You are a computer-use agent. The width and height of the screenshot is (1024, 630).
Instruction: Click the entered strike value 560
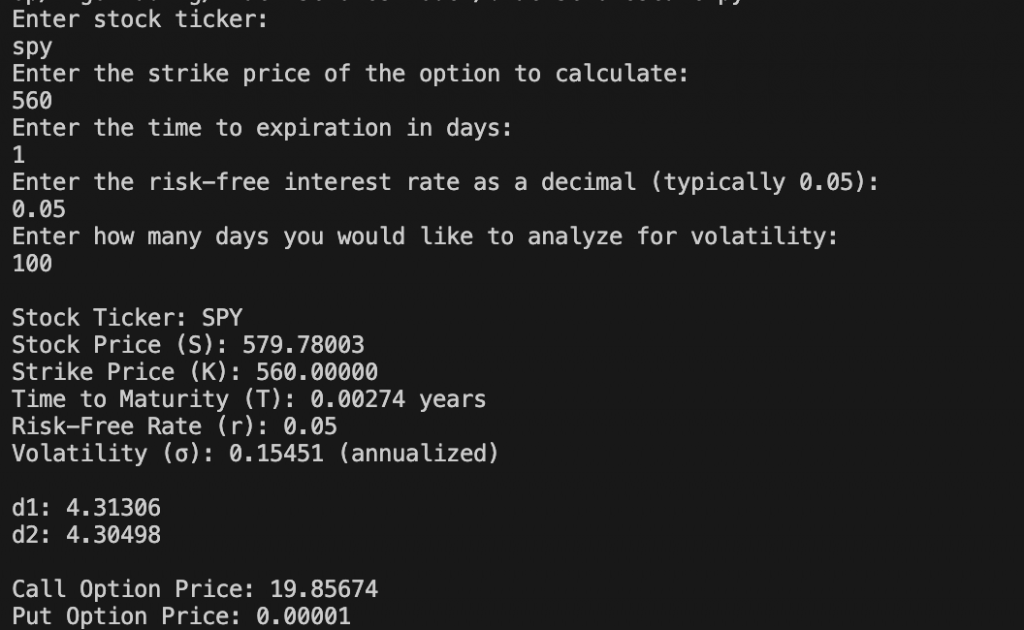[x=32, y=101]
